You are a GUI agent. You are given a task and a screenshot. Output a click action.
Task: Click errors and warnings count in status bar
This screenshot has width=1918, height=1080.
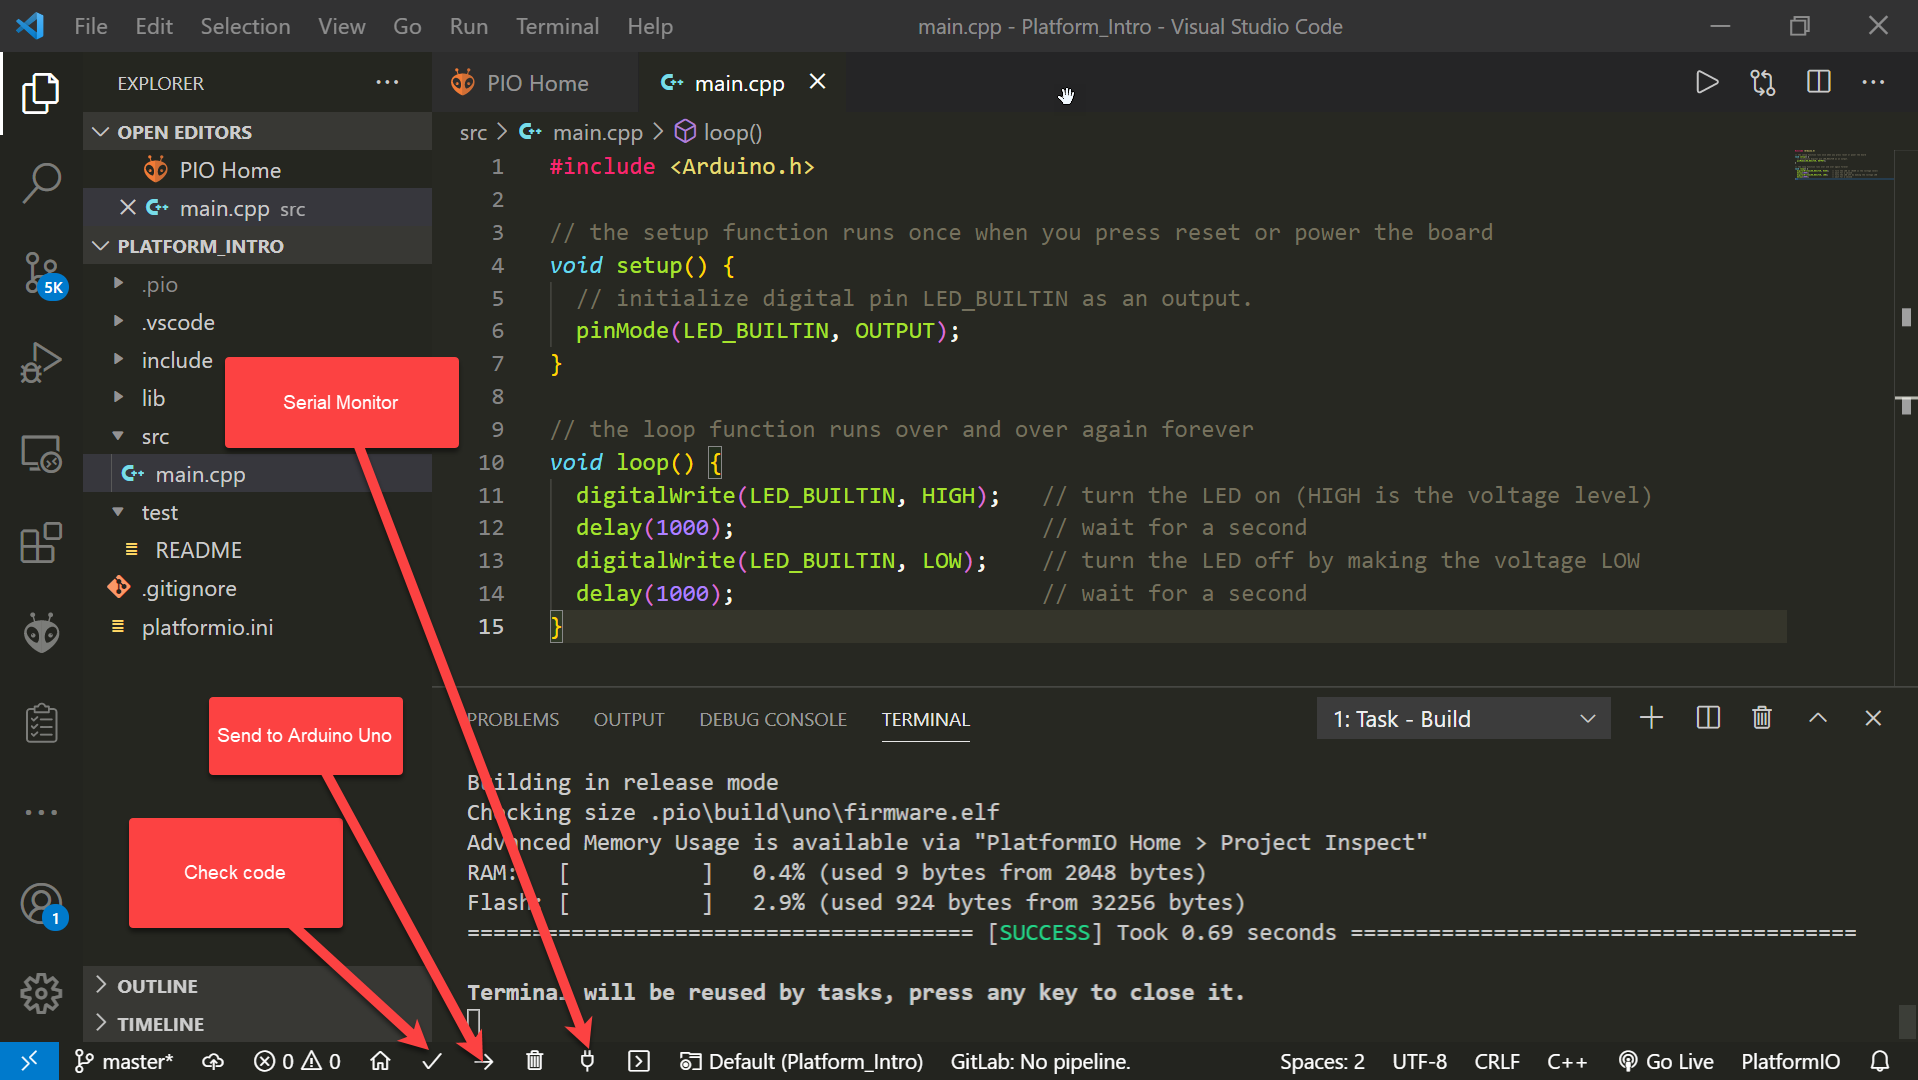[x=297, y=1061]
